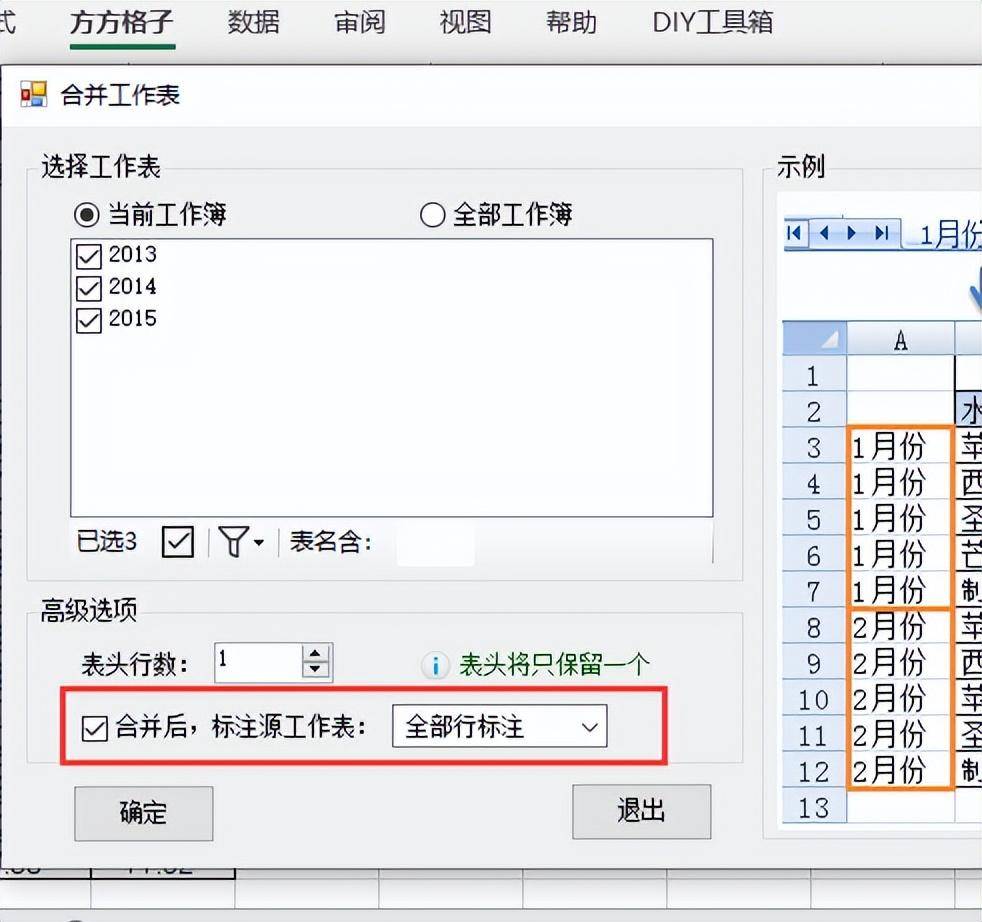Open the 全部行标注 dropdown
Viewport: 982px width, 922px height.
coord(499,726)
